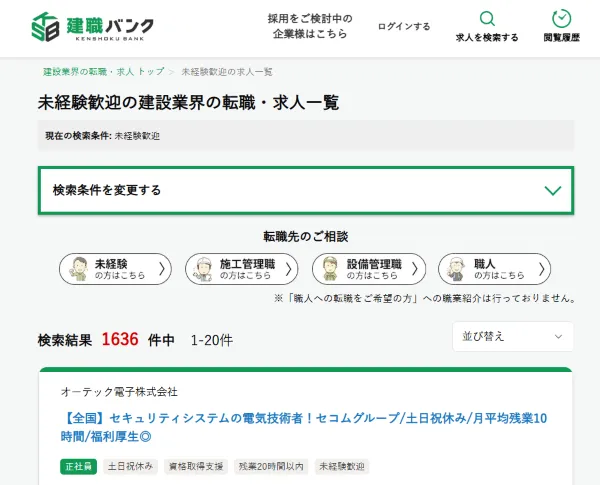The image size is (600, 485).
Task: Click the 転職先のご相談 heading
Action: (x=306, y=237)
